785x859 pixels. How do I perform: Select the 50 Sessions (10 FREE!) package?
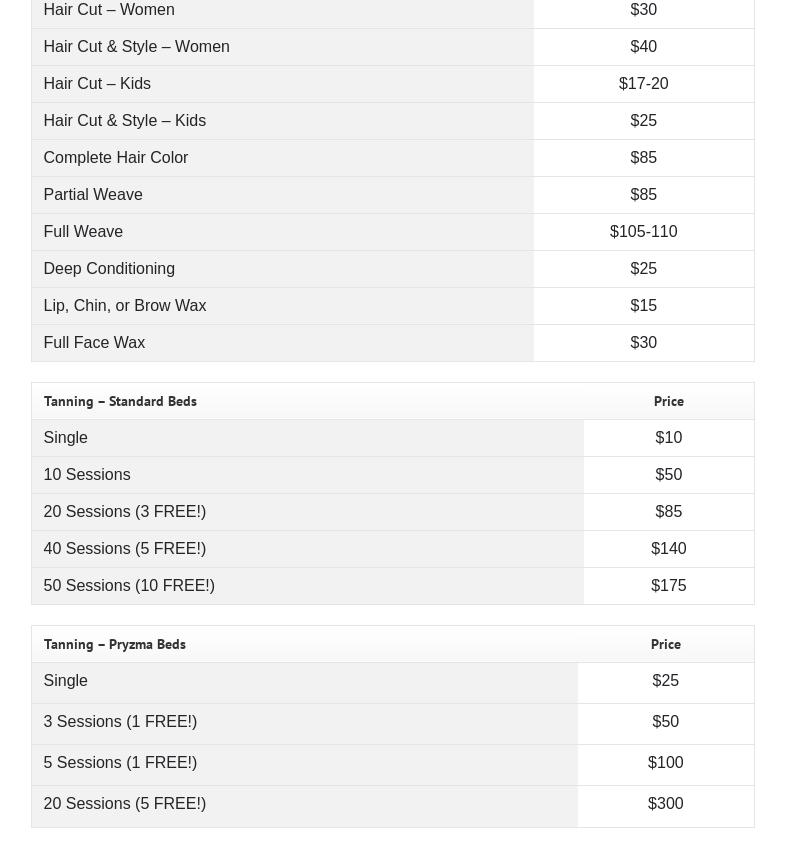point(129,586)
